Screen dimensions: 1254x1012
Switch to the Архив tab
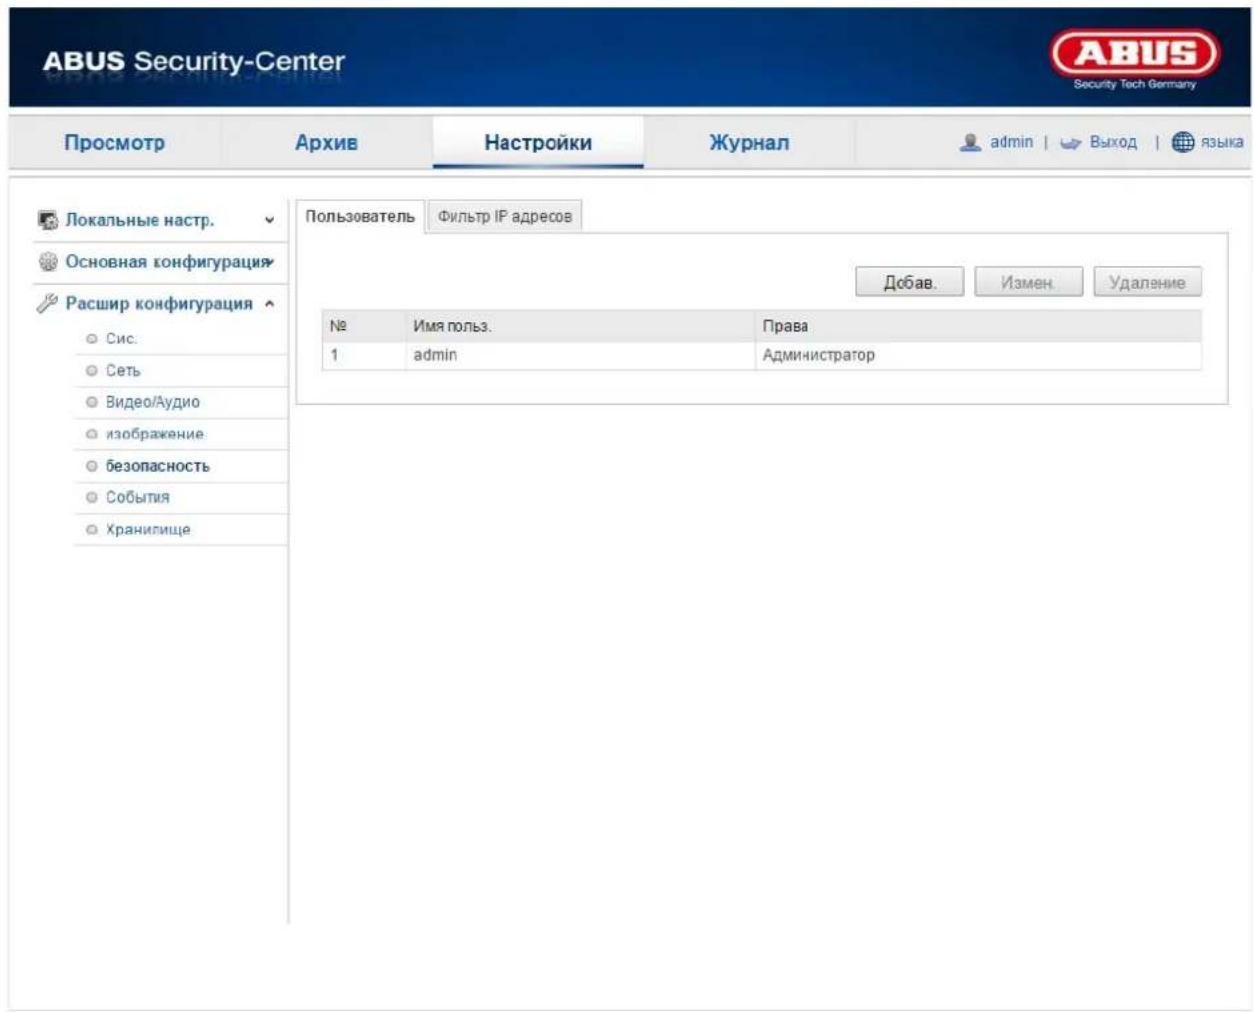(x=326, y=143)
